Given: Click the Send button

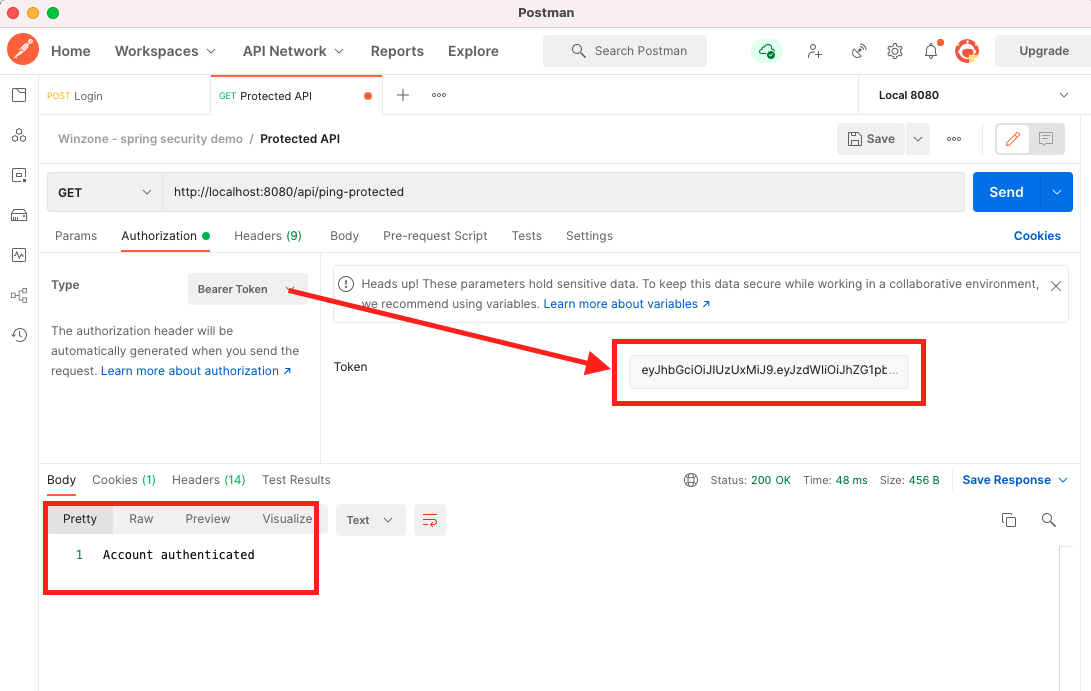Looking at the screenshot, I should coord(1006,192).
